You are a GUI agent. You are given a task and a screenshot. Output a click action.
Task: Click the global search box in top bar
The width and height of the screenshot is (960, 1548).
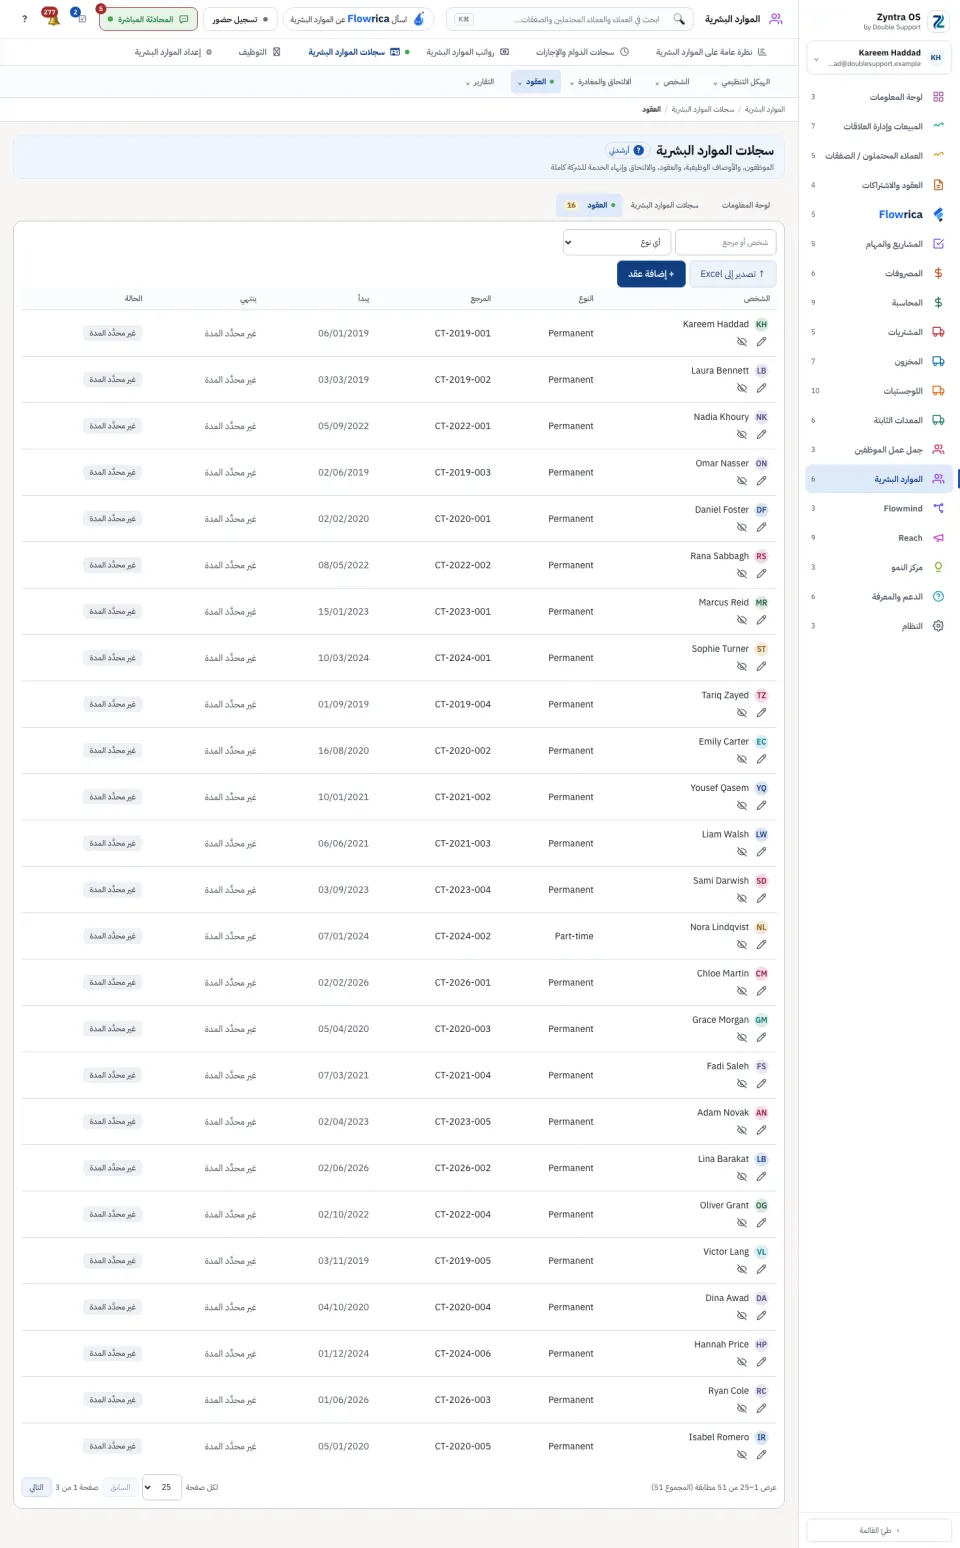click(x=571, y=19)
